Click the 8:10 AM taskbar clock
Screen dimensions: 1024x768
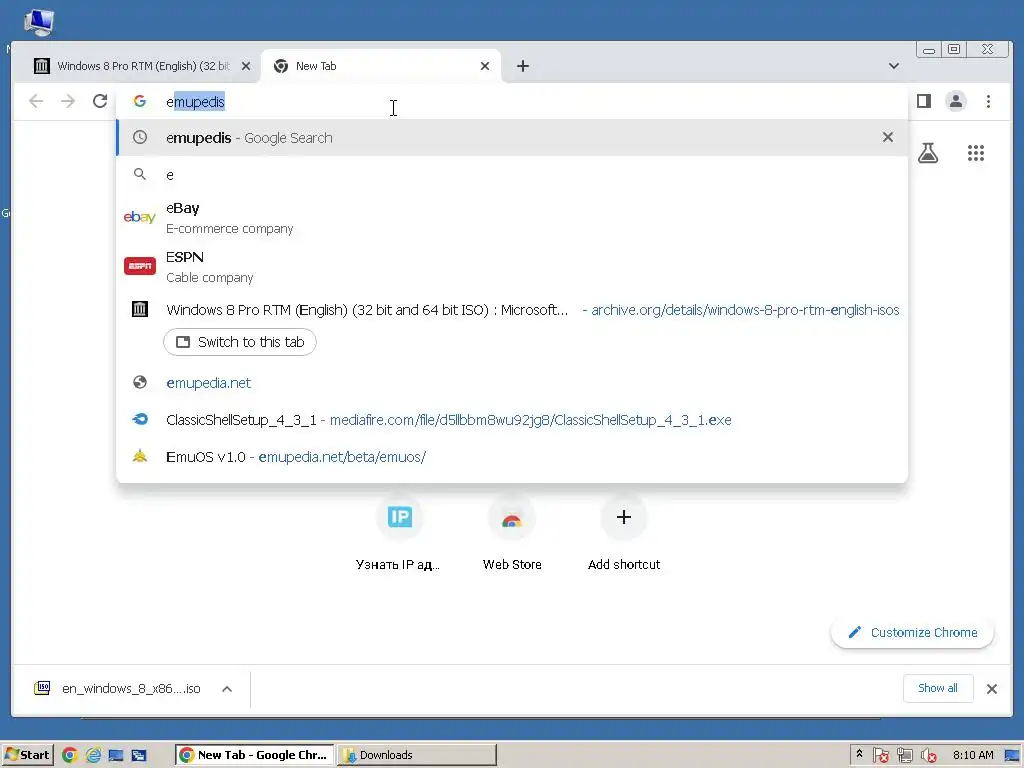coord(973,755)
